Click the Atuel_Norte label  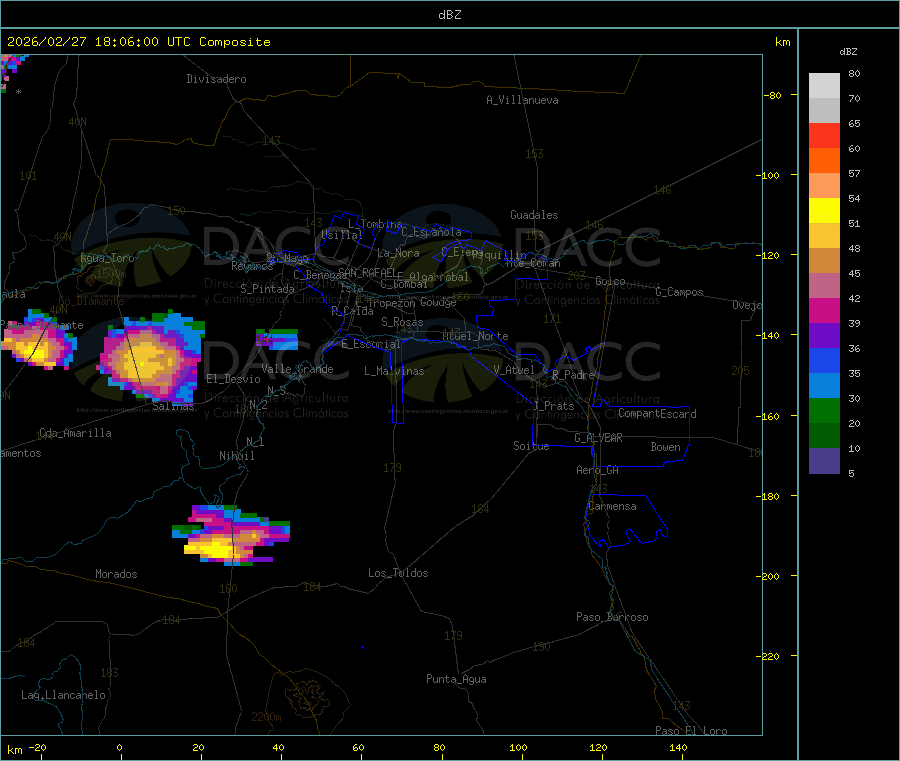point(475,336)
